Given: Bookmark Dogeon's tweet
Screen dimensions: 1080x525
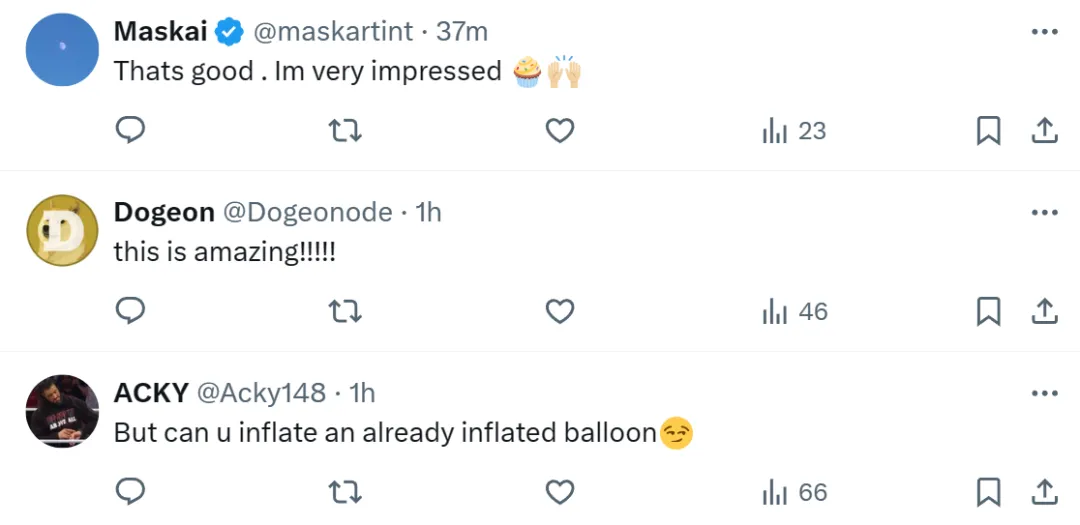Looking at the screenshot, I should pyautogui.click(x=988, y=312).
